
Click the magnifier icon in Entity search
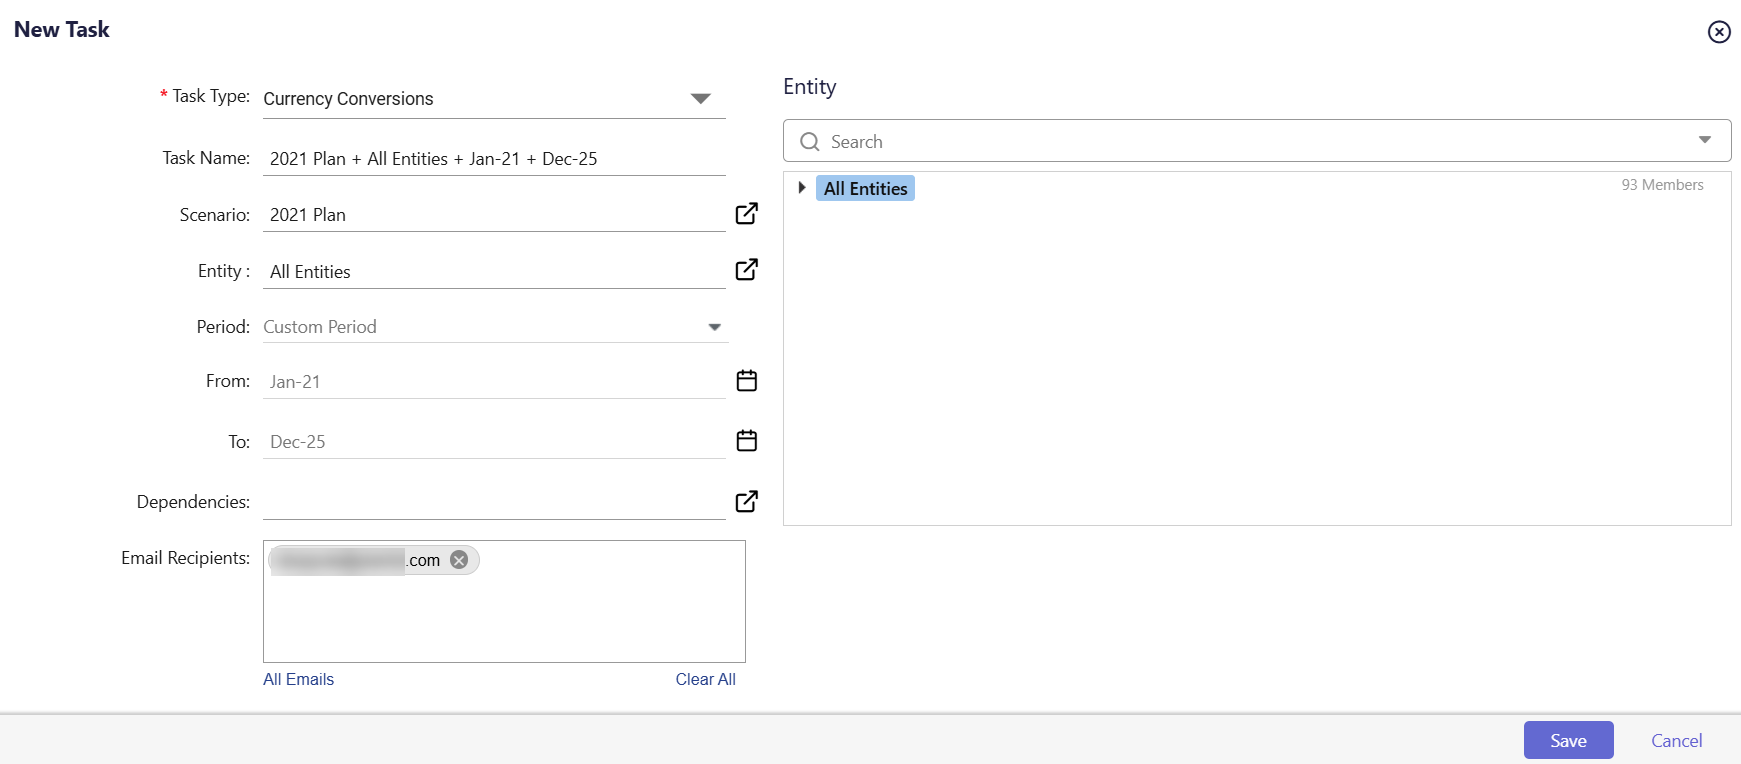809,142
